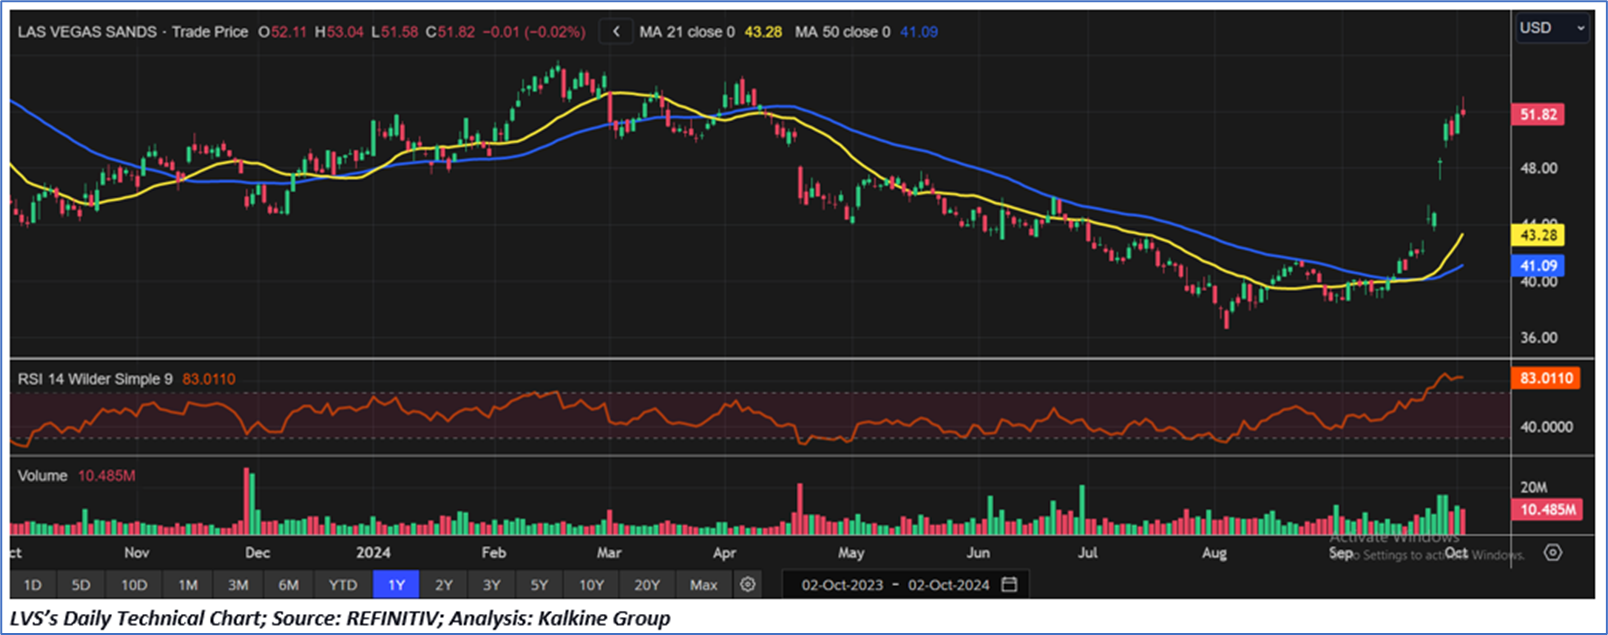
Task: Select the 10D time range
Action: tap(134, 585)
